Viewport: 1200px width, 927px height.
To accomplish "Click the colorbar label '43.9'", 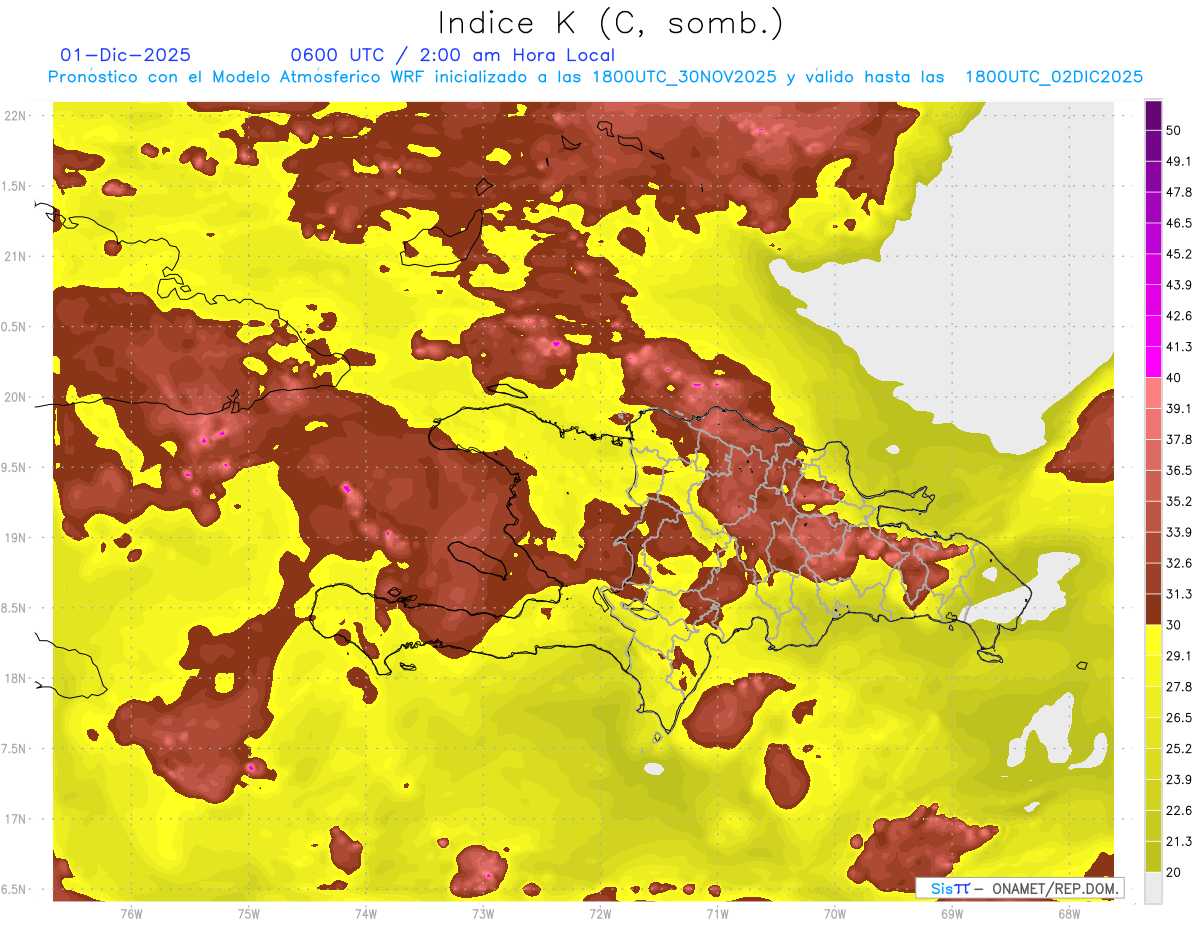I will pyautogui.click(x=1179, y=285).
